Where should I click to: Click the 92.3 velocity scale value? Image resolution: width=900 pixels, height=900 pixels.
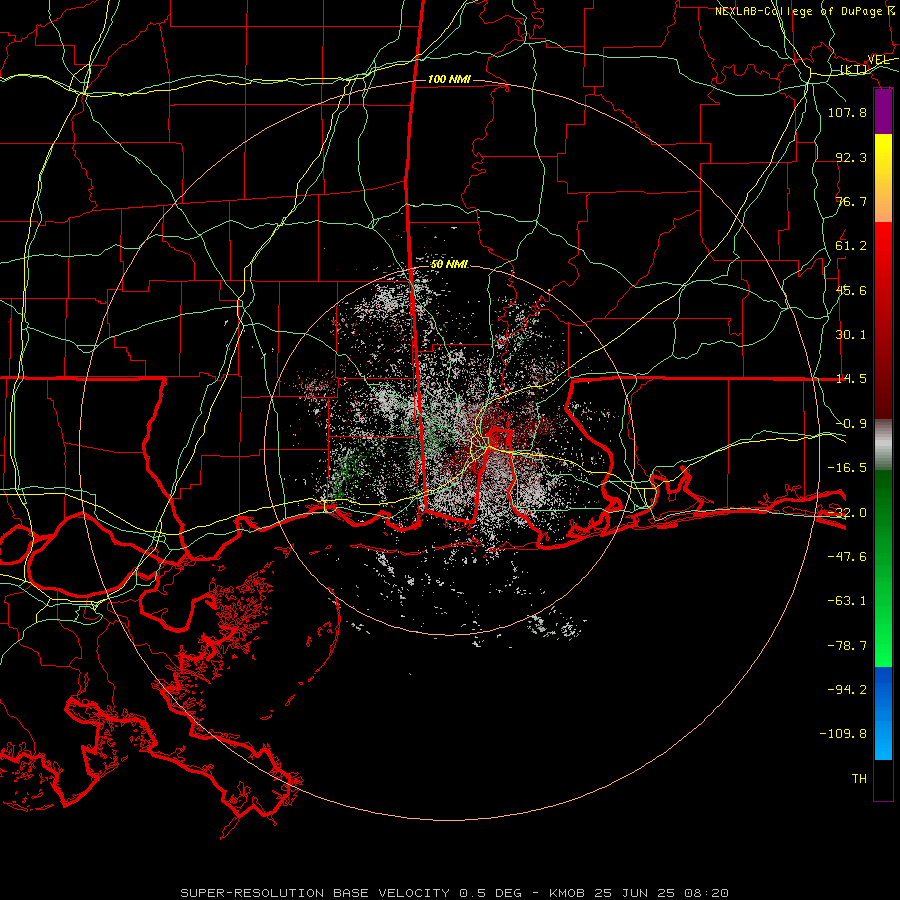pyautogui.click(x=851, y=157)
